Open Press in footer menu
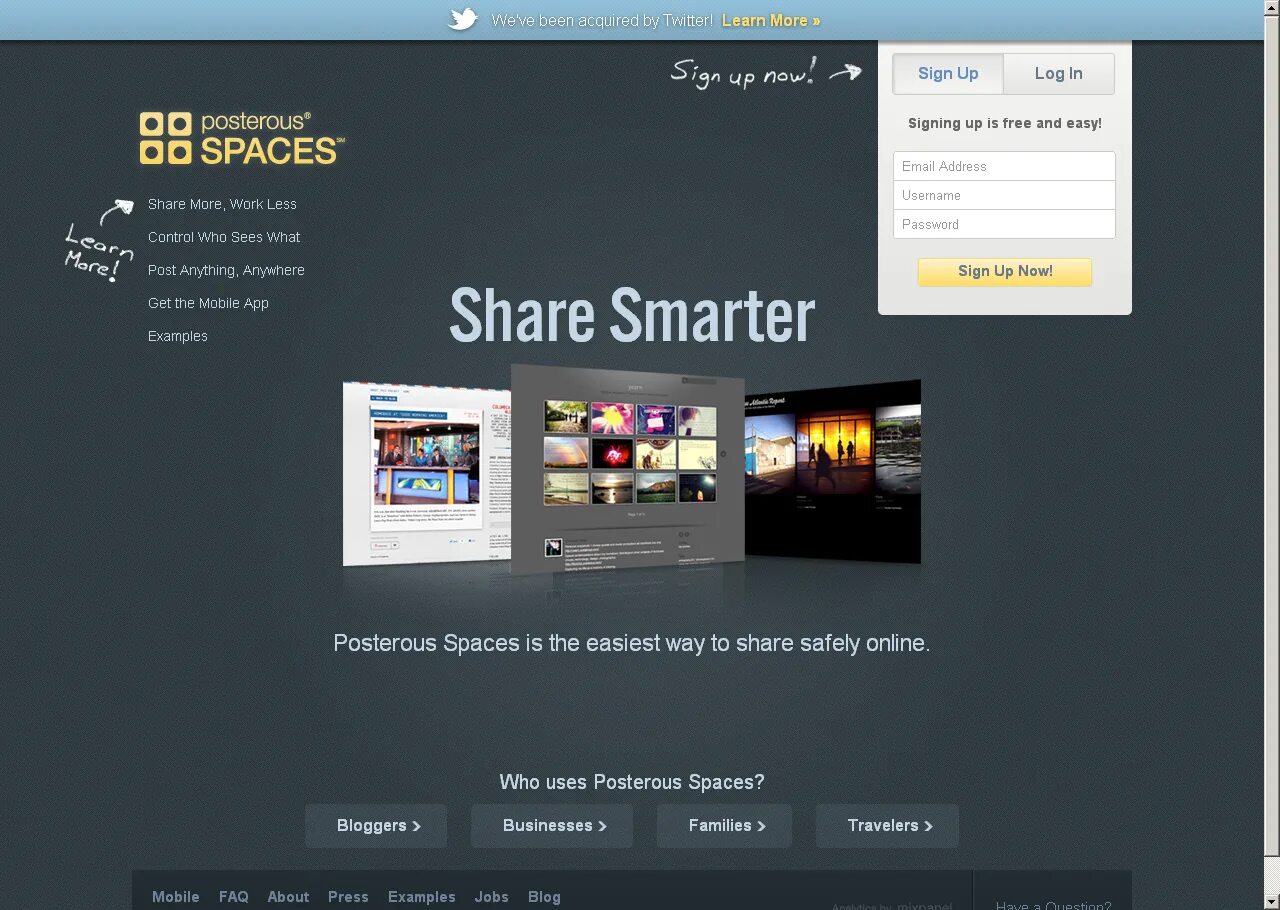The image size is (1280, 910). [348, 897]
